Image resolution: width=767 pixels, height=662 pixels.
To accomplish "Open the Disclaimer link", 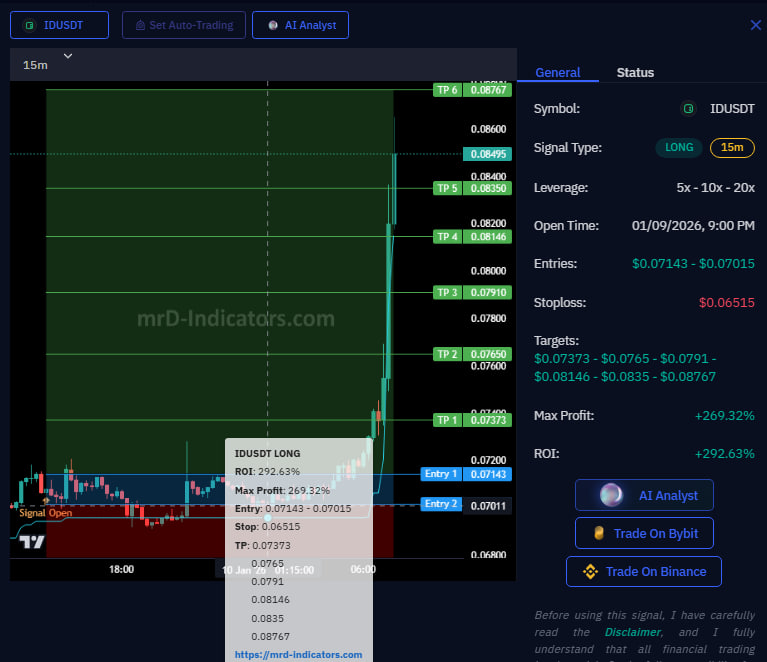I will tap(633, 632).
